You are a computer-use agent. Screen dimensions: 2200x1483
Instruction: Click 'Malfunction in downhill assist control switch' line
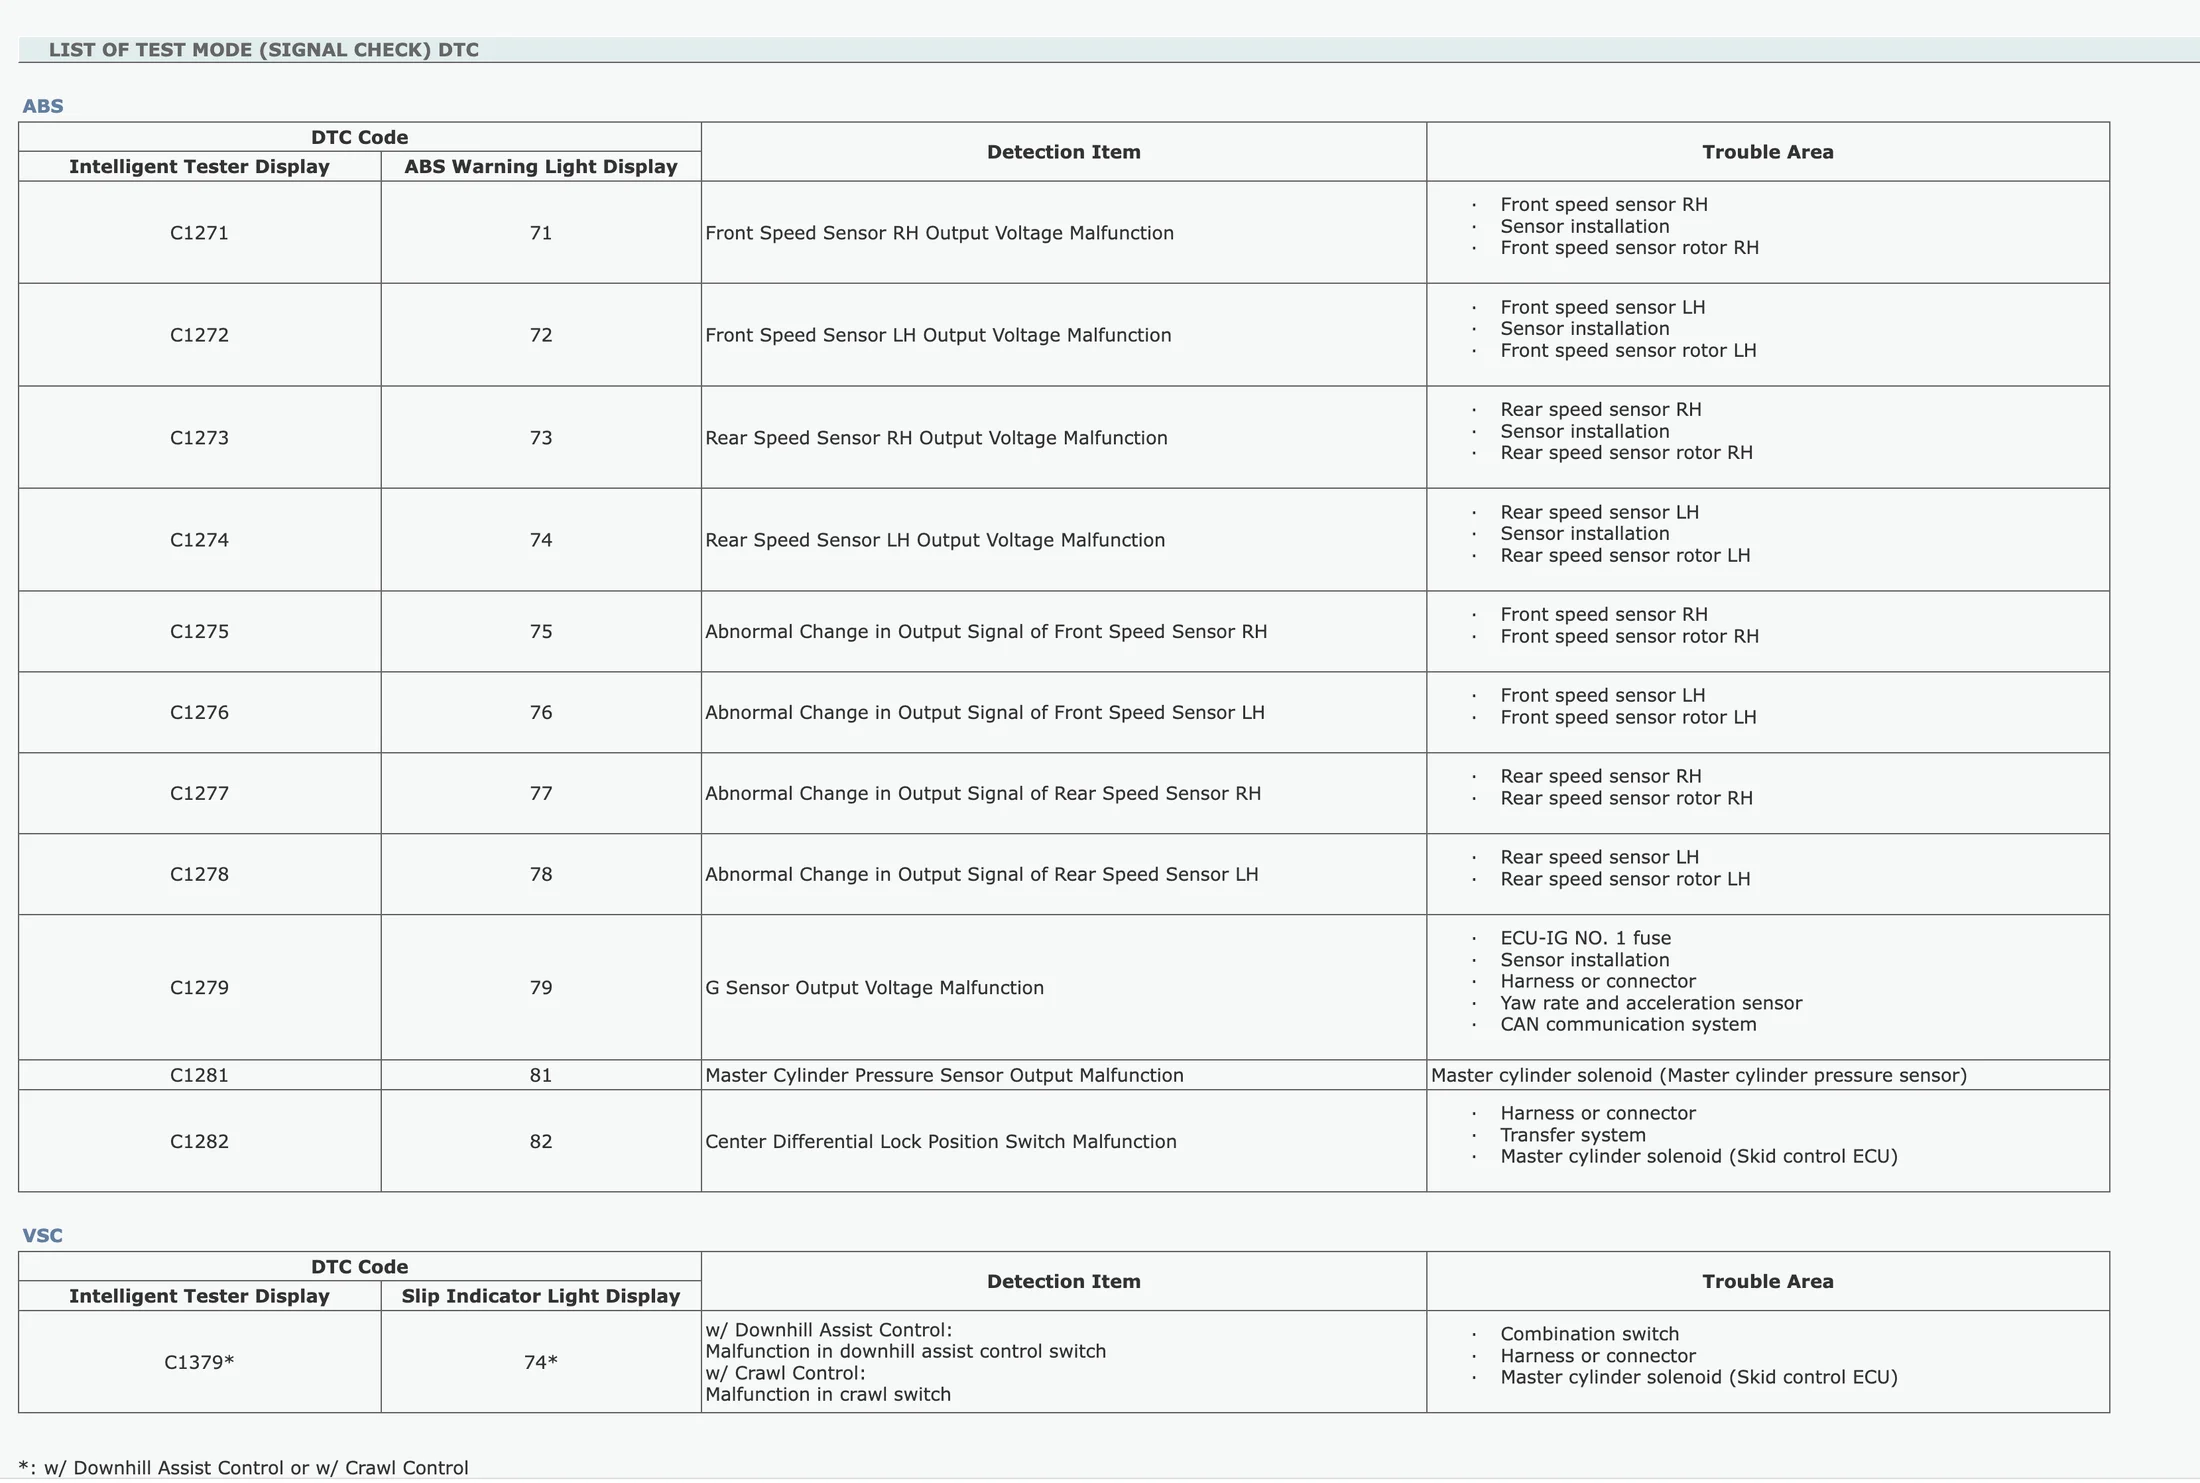pyautogui.click(x=905, y=1352)
